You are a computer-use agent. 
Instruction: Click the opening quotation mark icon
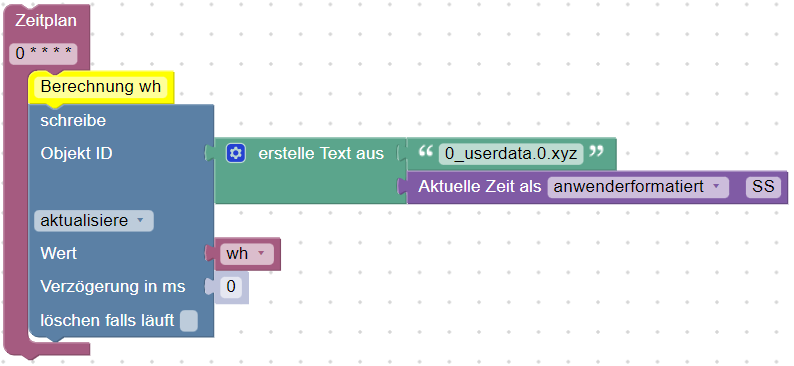pos(426,151)
